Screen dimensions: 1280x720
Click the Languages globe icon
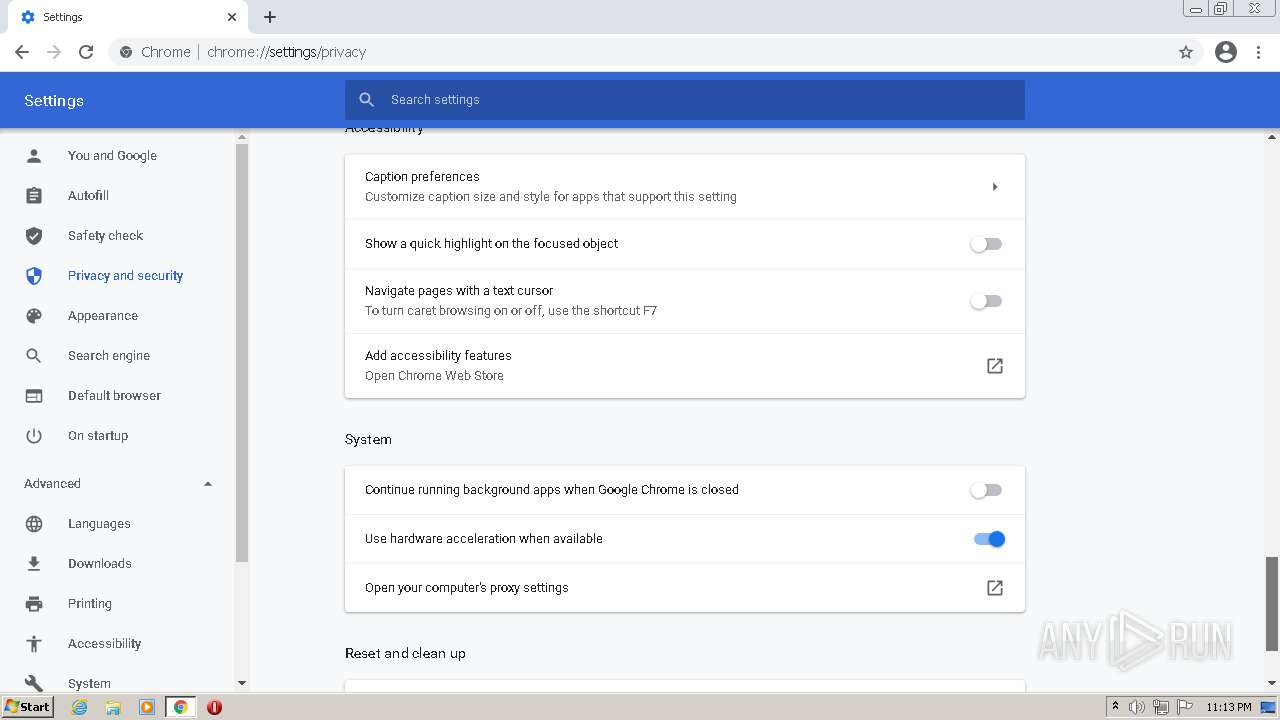[x=34, y=524]
